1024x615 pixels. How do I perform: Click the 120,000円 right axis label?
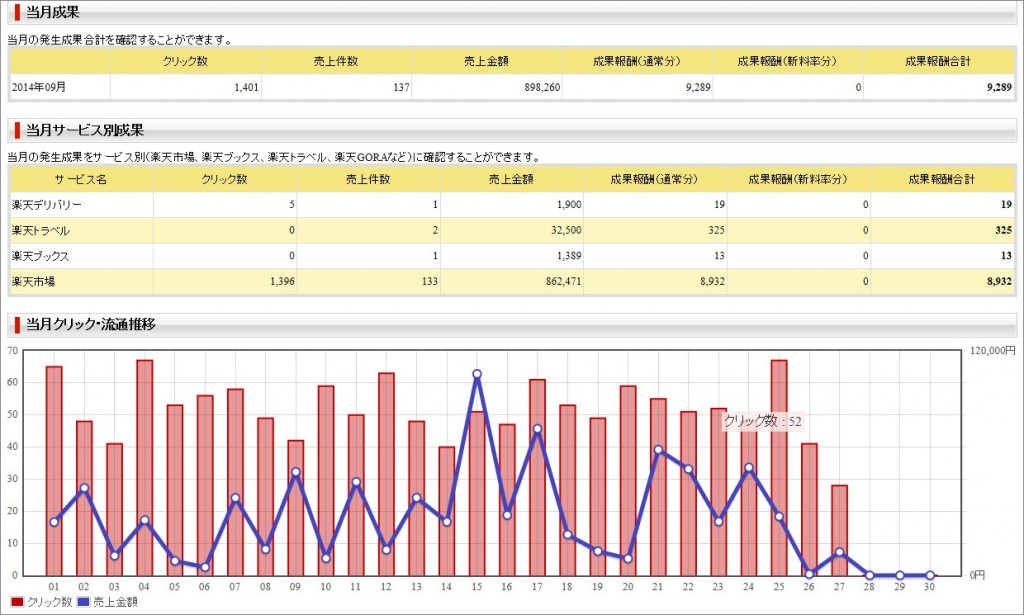(993, 351)
